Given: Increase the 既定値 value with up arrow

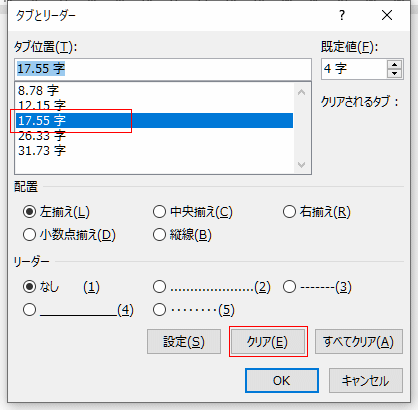Looking at the screenshot, I should (x=395, y=65).
